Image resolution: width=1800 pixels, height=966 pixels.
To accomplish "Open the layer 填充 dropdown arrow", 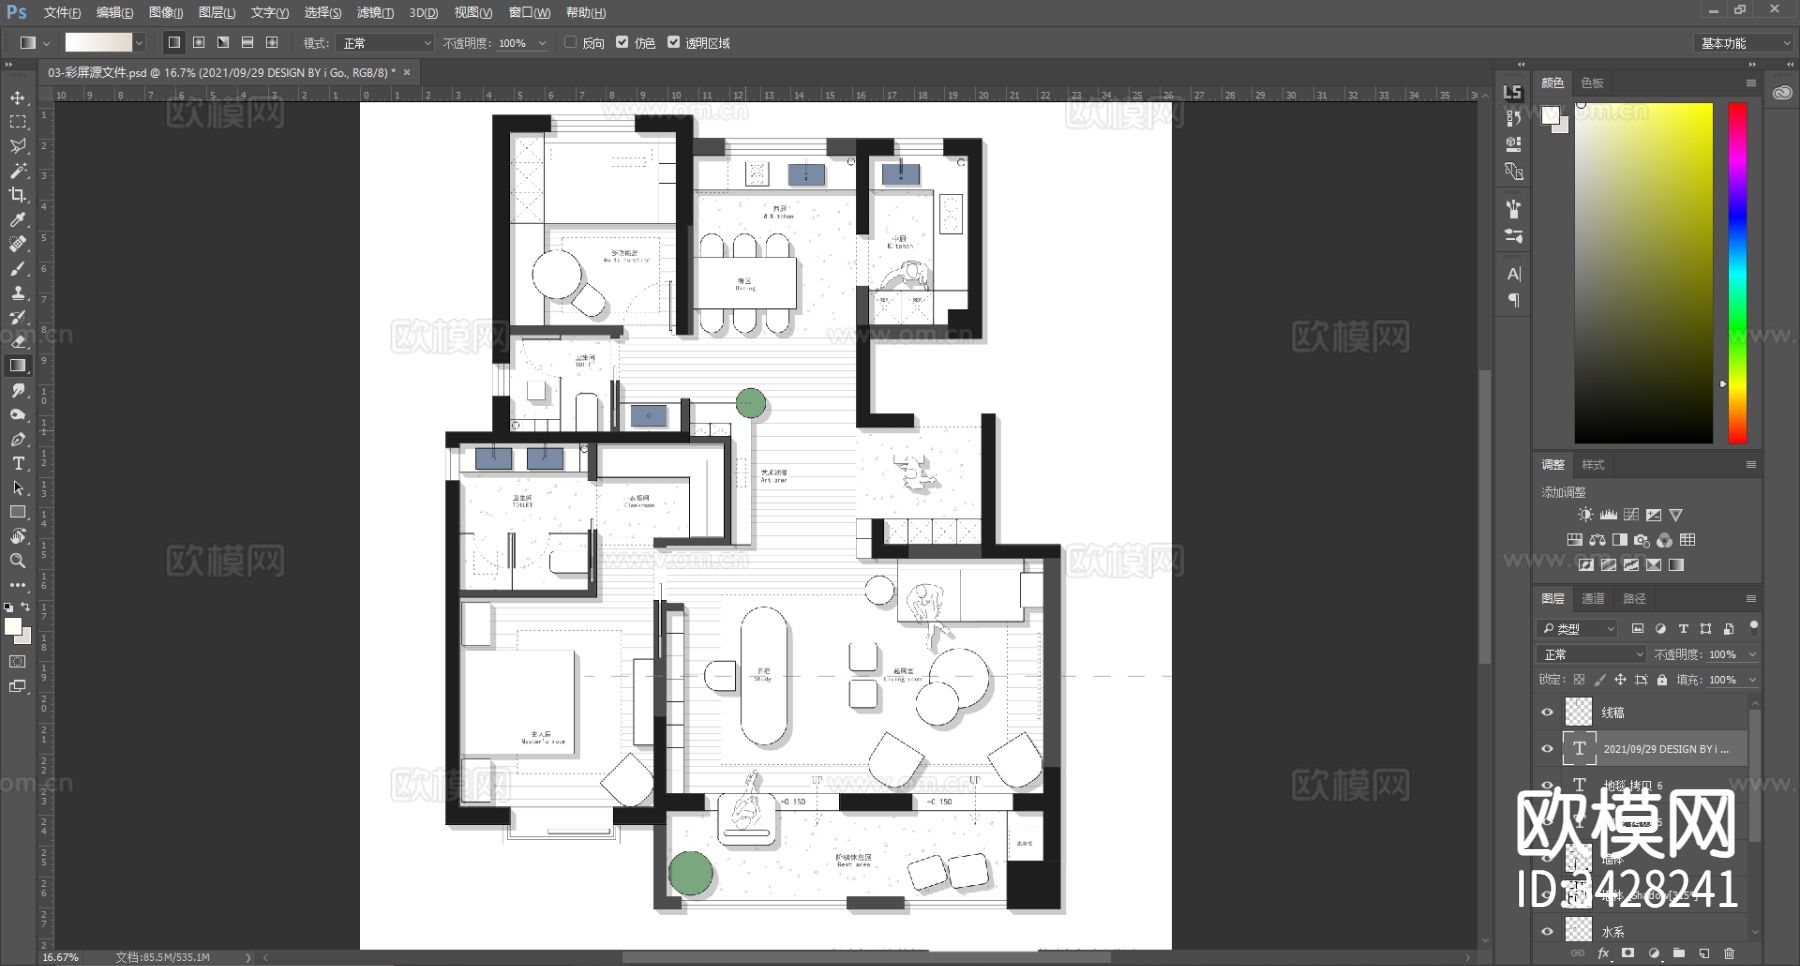I will (1752, 680).
